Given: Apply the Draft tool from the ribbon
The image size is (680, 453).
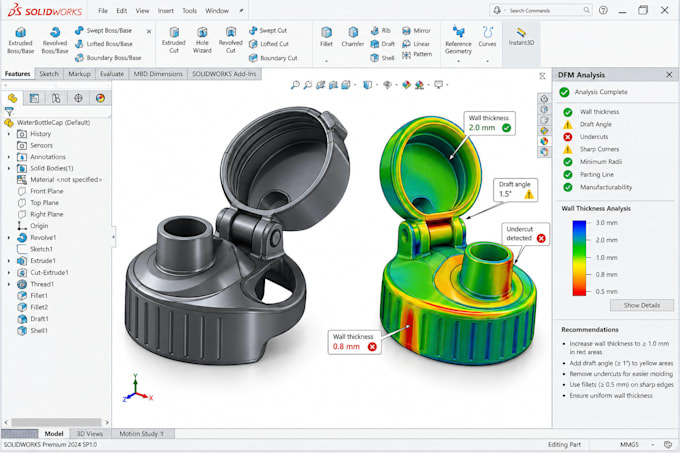Looking at the screenshot, I should pyautogui.click(x=383, y=44).
